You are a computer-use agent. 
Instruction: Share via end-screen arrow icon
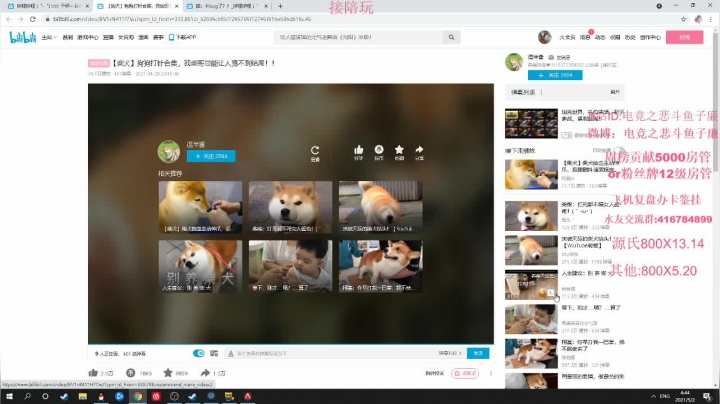click(x=419, y=152)
